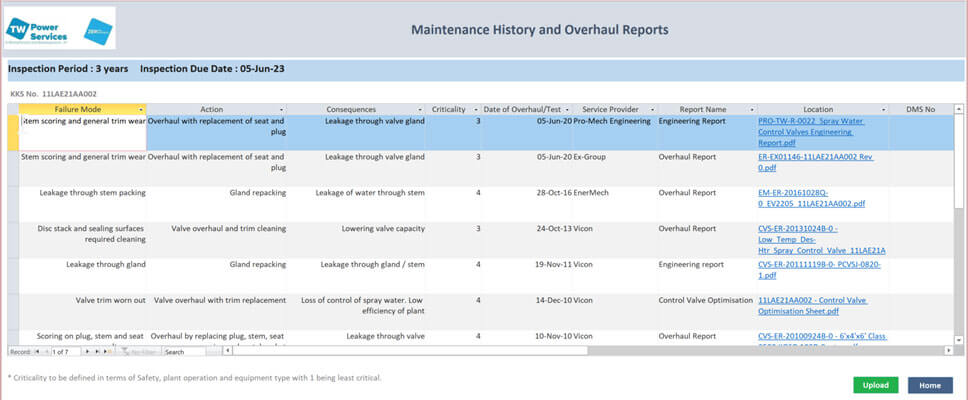Image resolution: width=968 pixels, height=400 pixels.
Task: Create a new blank record
Action: (x=105, y=352)
